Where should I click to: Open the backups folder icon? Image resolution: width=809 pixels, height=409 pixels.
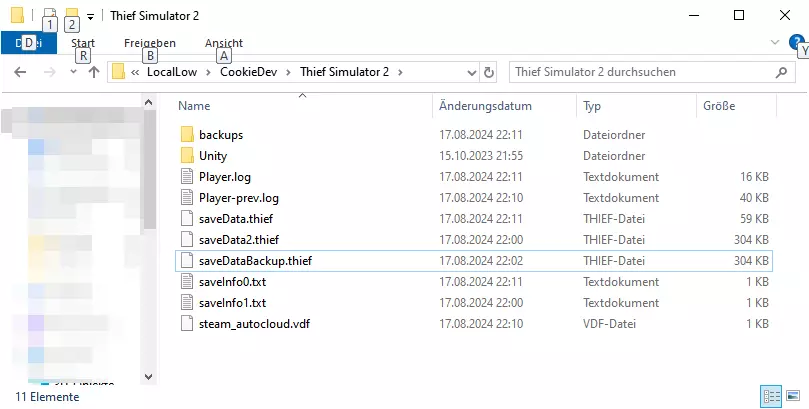[187, 135]
